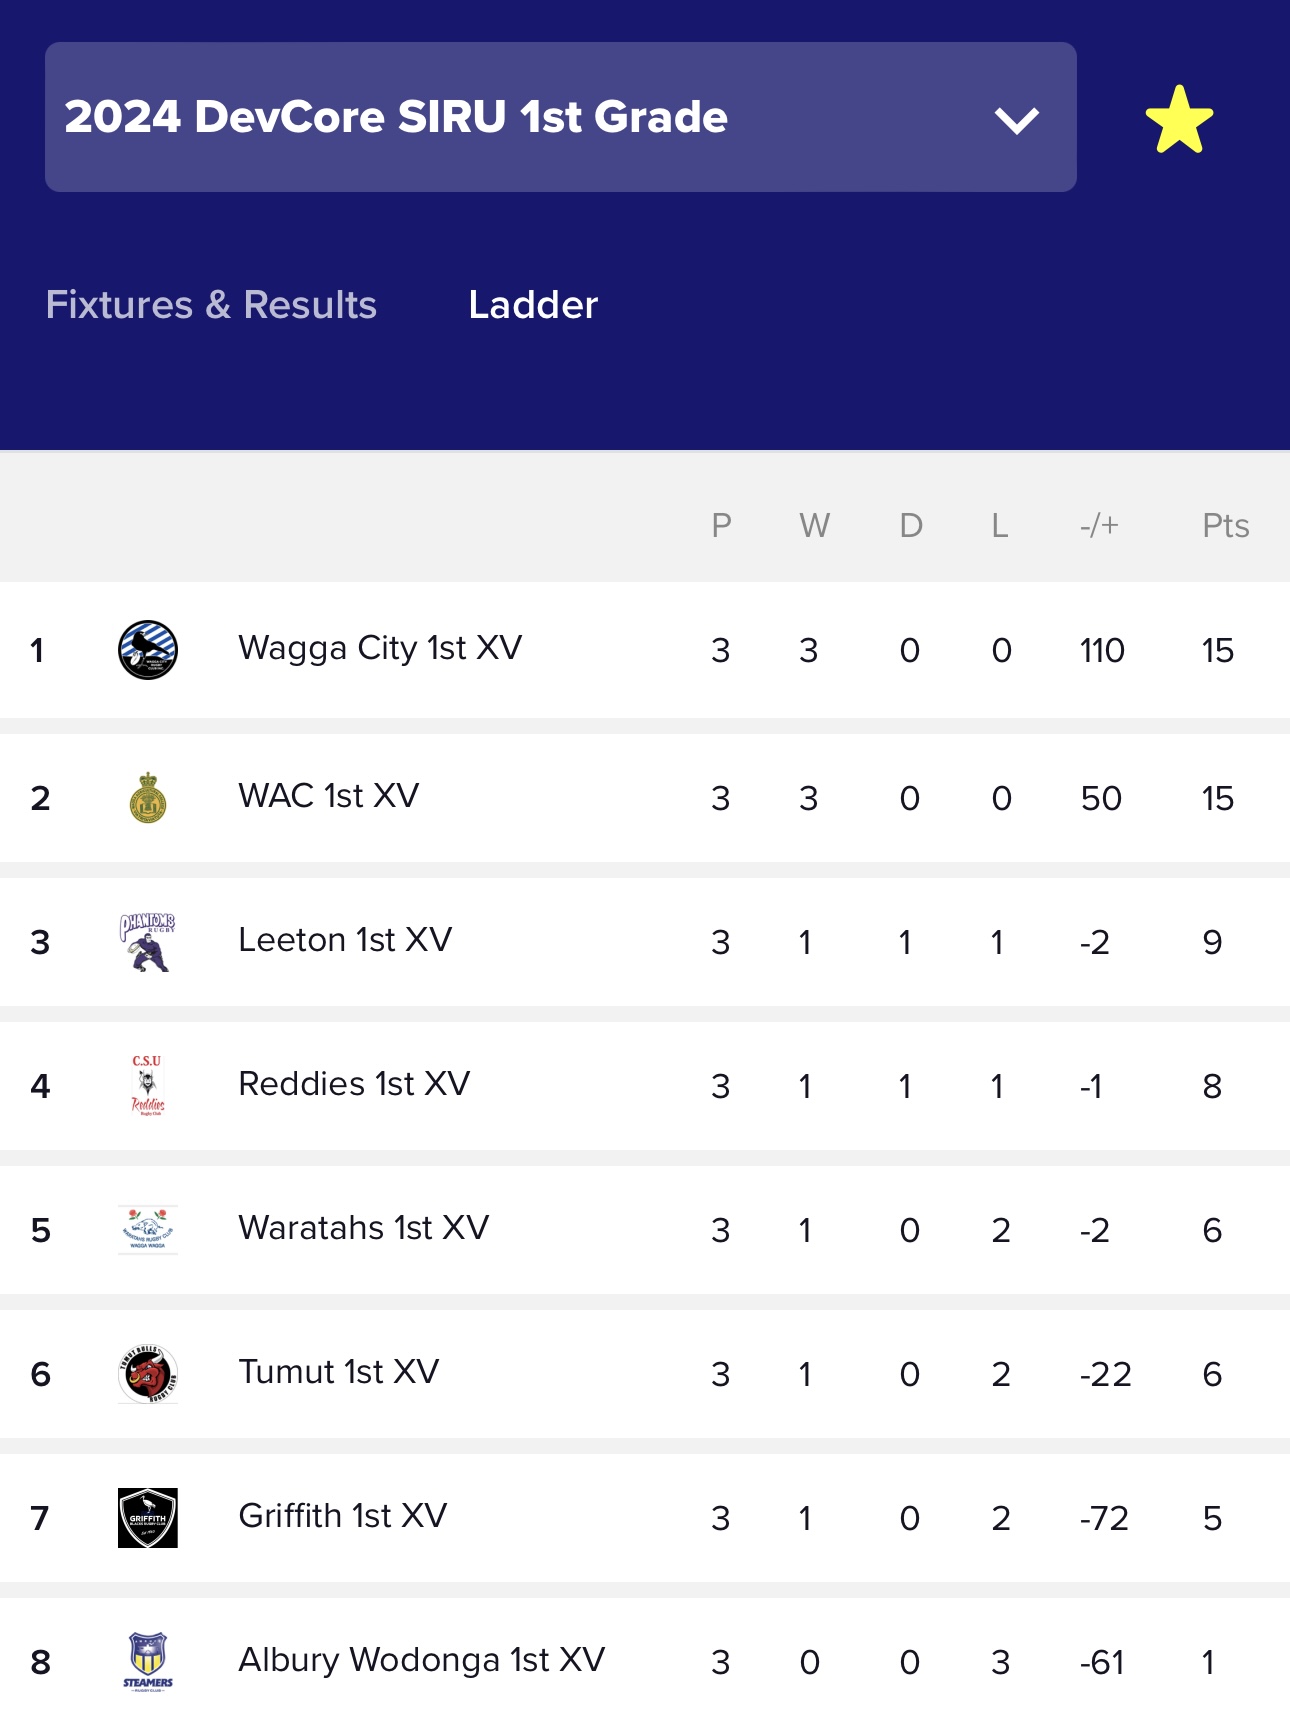Expand competition list with chevron arrow
Viewport: 1290px width, 1722px height.
pos(1017,121)
